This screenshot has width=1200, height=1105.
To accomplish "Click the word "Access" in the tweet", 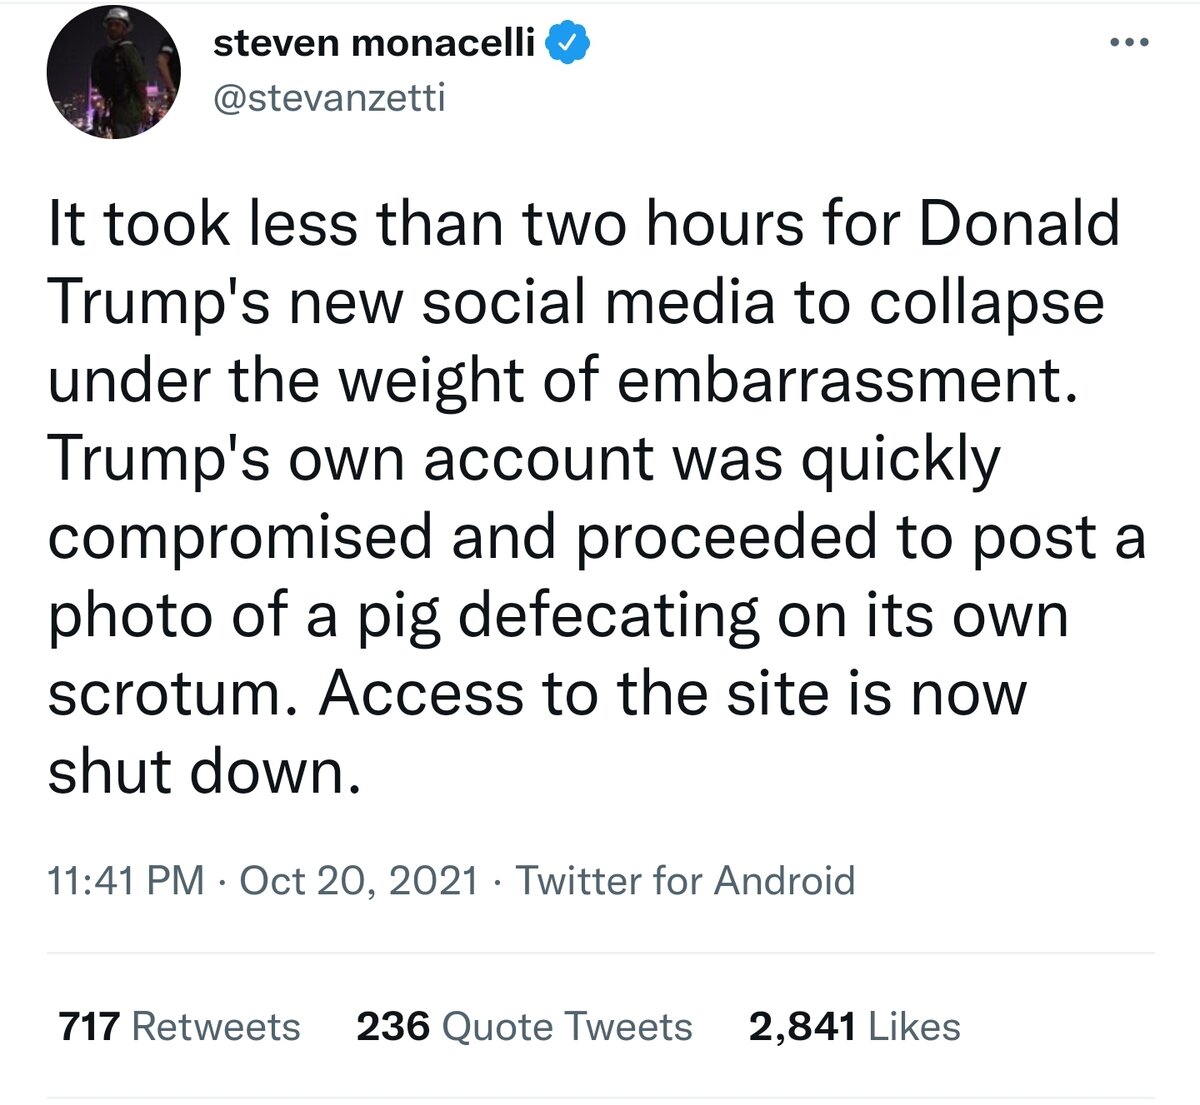I will coord(421,695).
